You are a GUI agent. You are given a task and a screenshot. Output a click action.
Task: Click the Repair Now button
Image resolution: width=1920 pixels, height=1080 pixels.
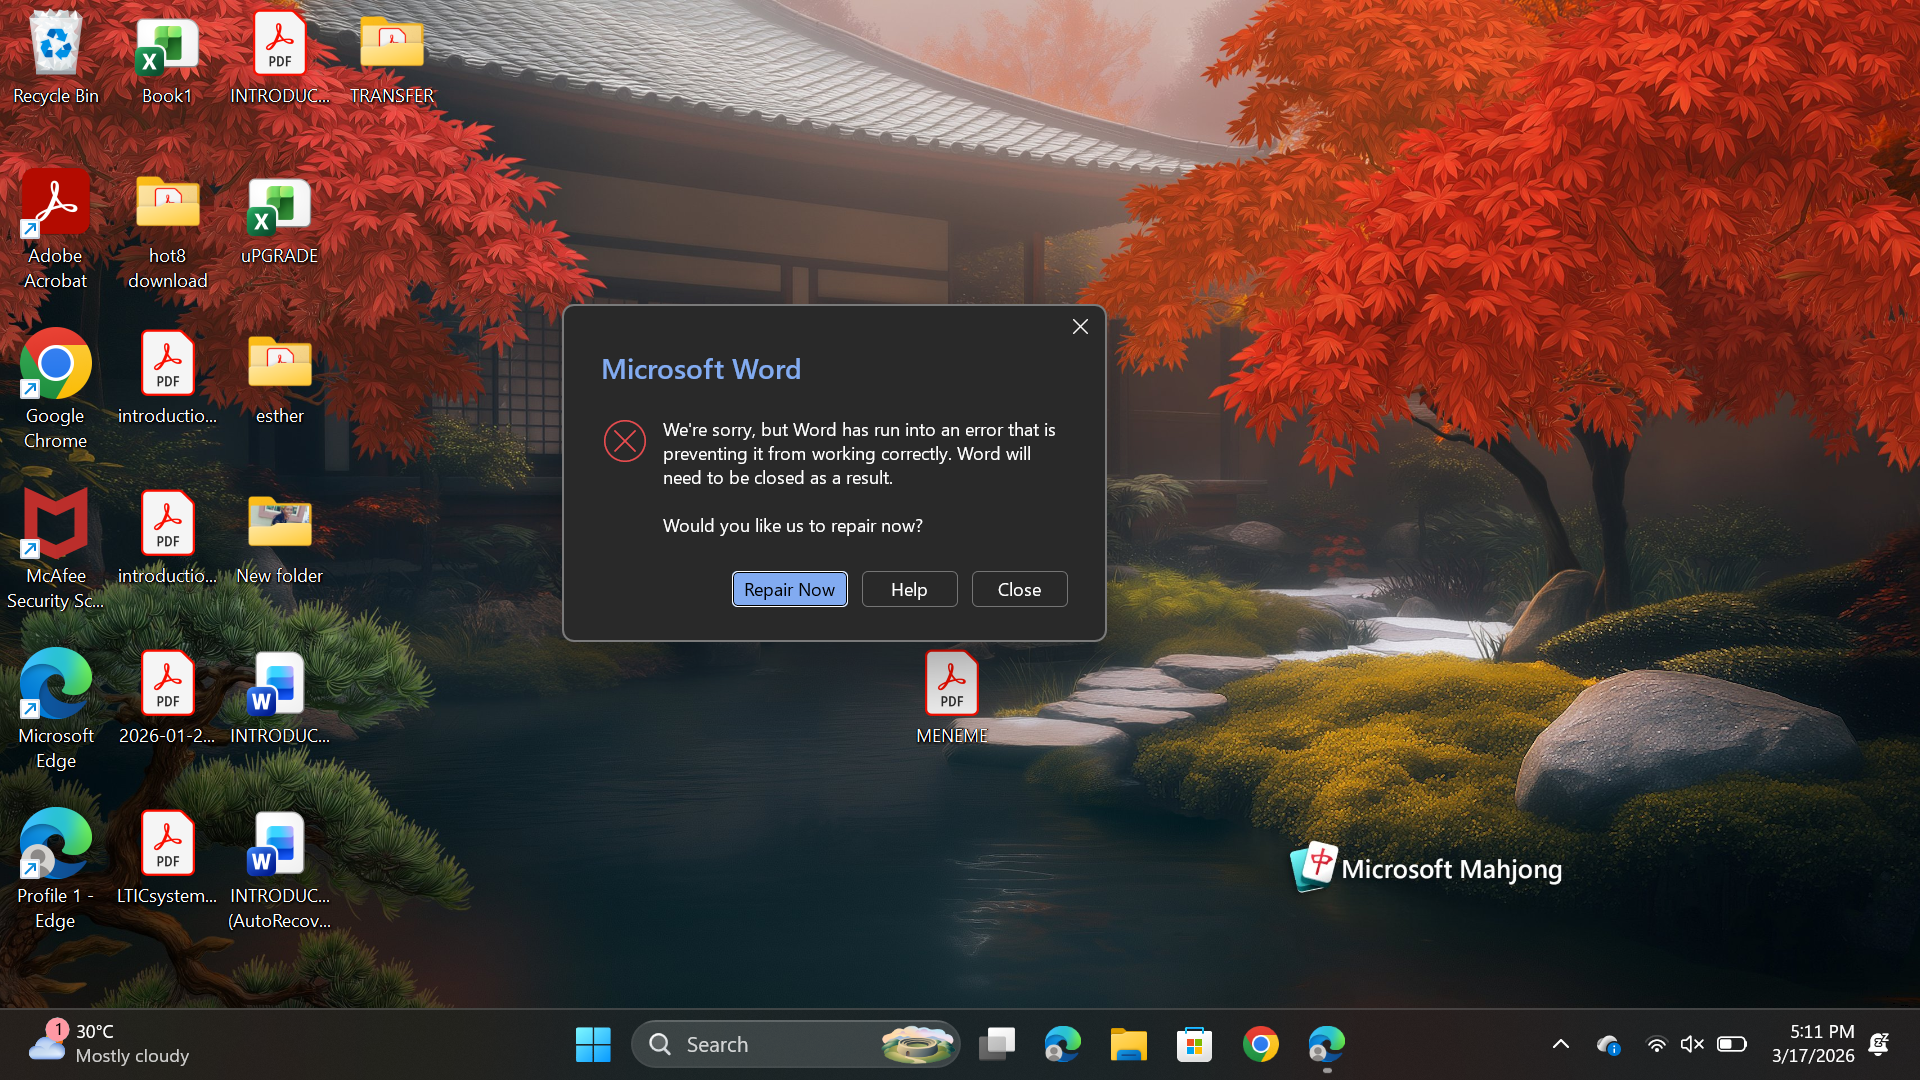pos(789,589)
